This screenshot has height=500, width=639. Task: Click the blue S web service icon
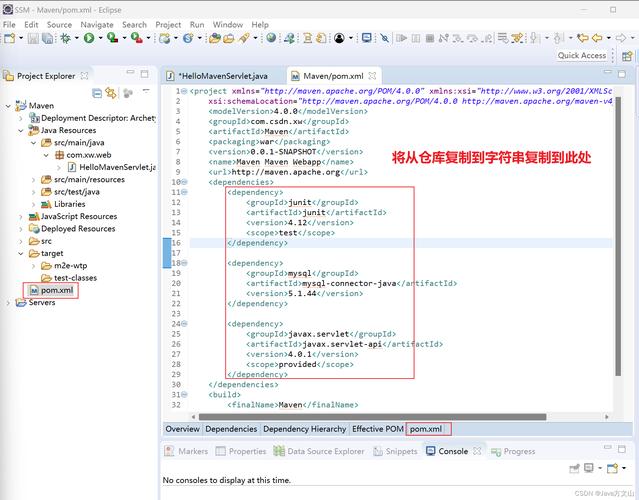[x=188, y=38]
